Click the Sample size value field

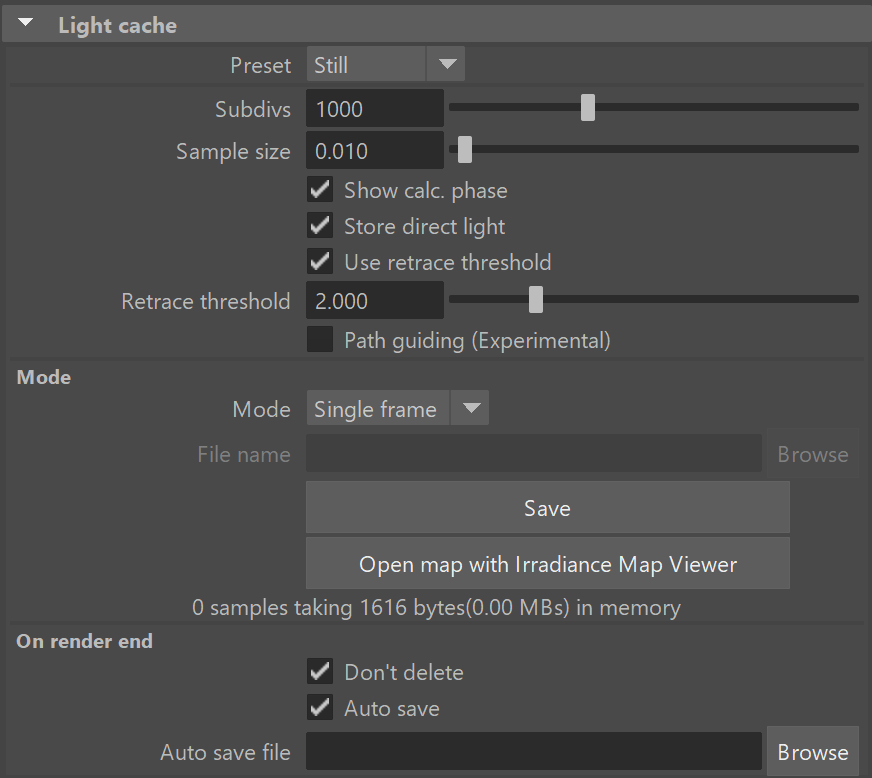(375, 151)
